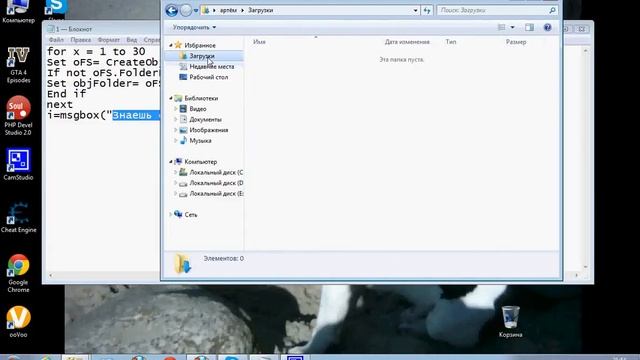The width and height of the screenshot is (640, 360).
Task: Expand the address bar path dropdown
Action: pos(416,11)
